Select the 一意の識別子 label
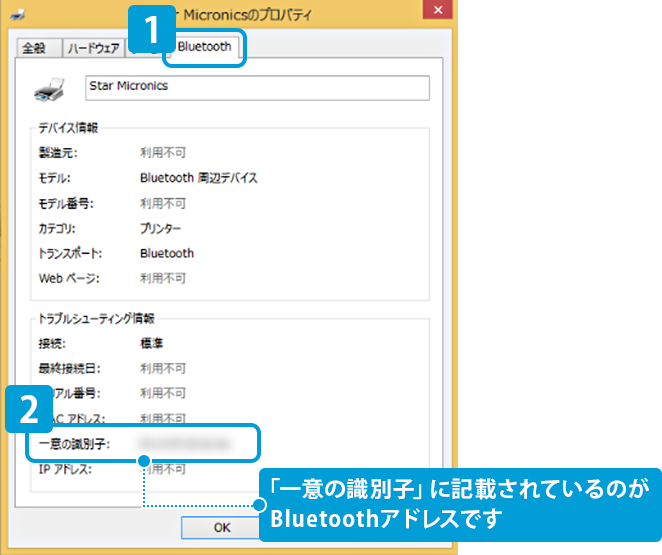 [74, 444]
